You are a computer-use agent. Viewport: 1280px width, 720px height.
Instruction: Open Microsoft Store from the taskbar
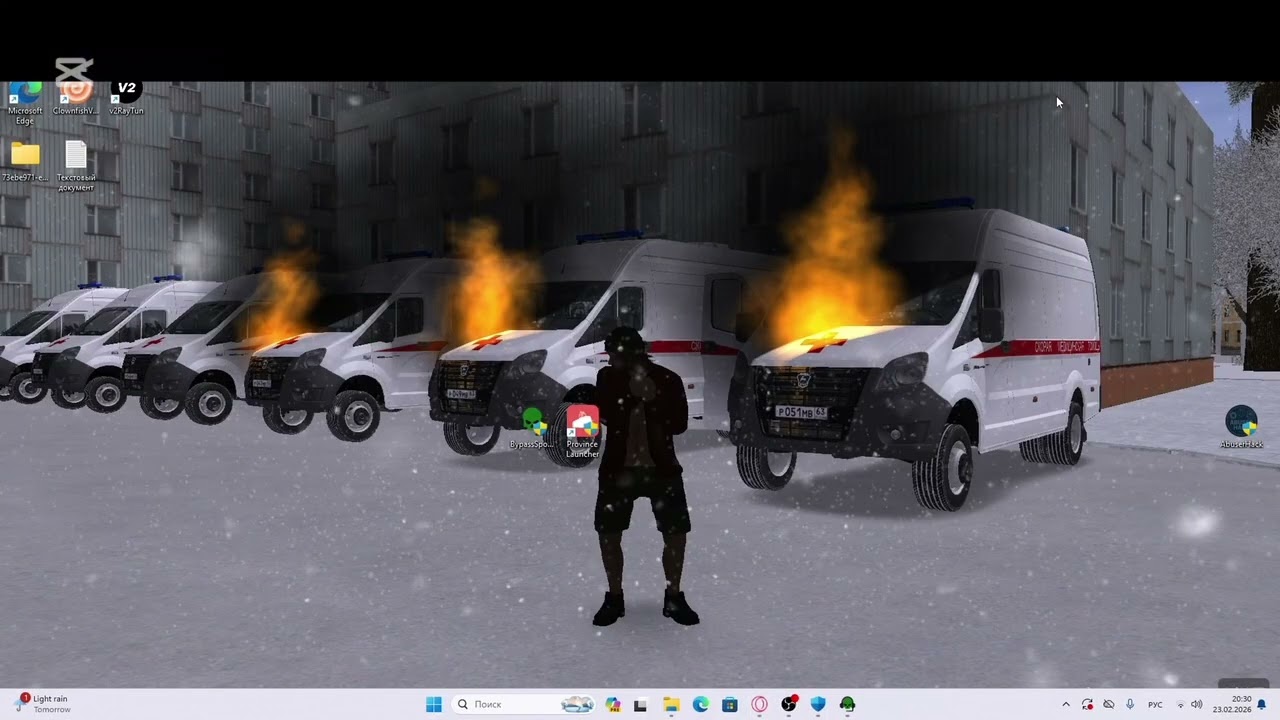coord(730,704)
